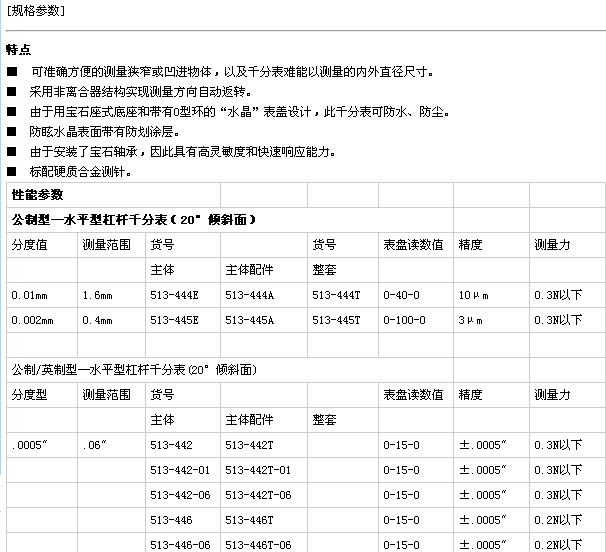Click the bullet about 宝石座式底座 and 防水、防尘
Image resolution: width=606 pixels, height=552 pixels.
coord(240,112)
